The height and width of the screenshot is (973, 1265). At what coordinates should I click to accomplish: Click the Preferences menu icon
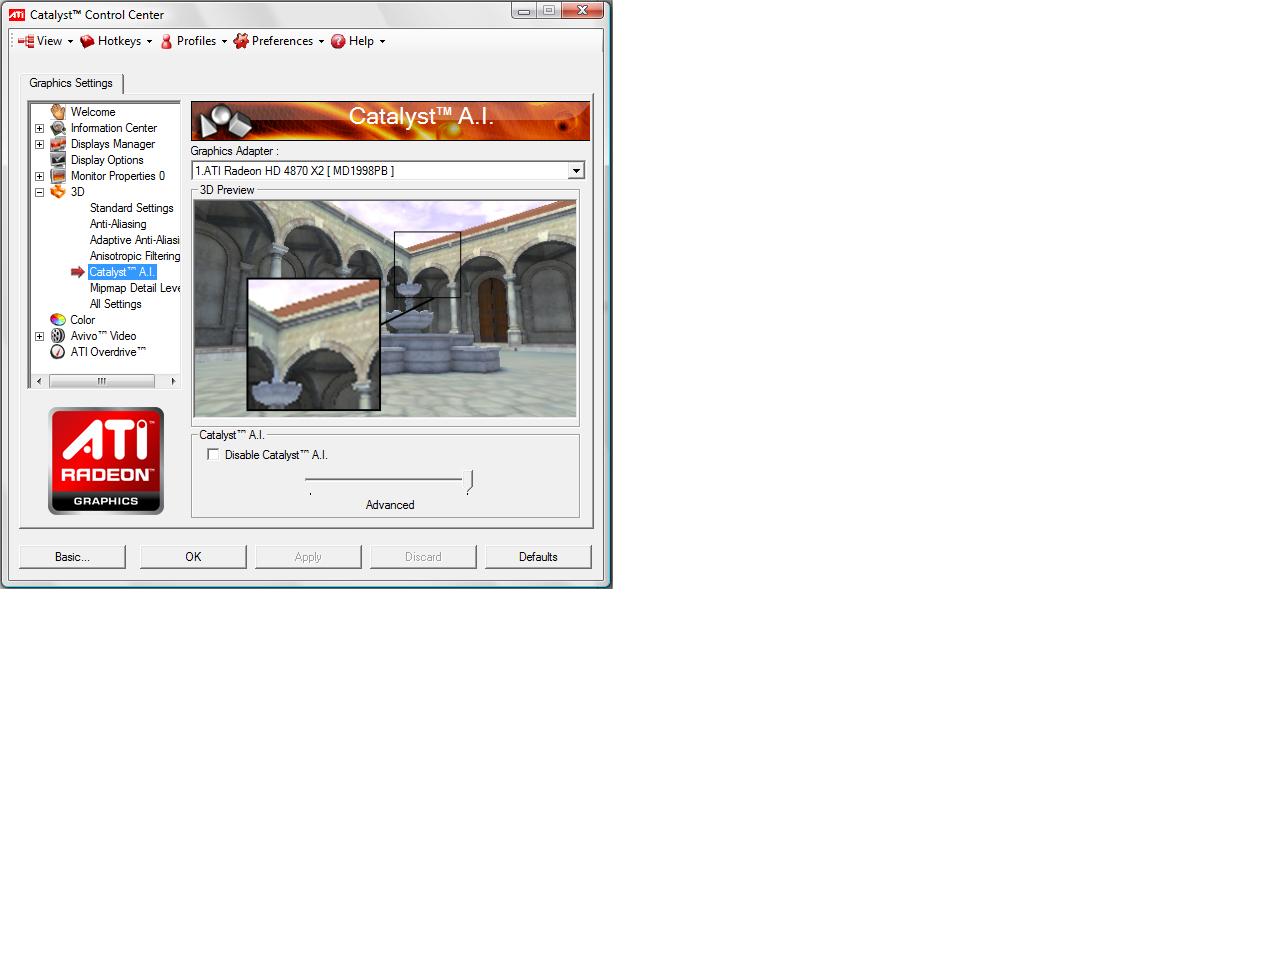241,41
